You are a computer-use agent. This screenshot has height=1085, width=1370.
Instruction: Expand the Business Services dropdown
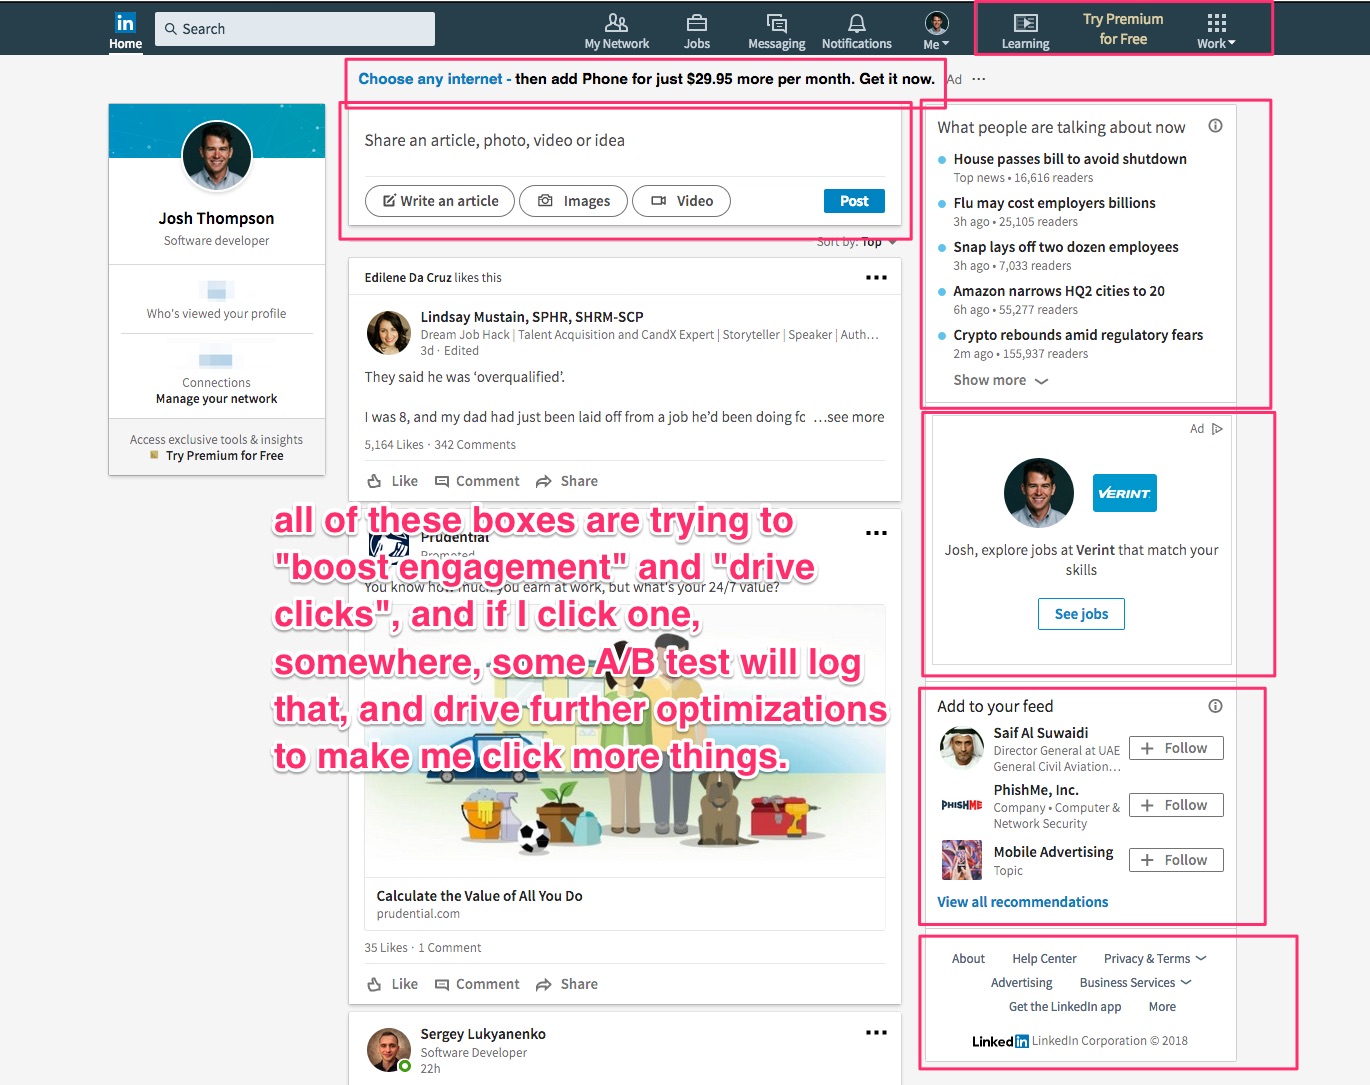(x=1135, y=983)
